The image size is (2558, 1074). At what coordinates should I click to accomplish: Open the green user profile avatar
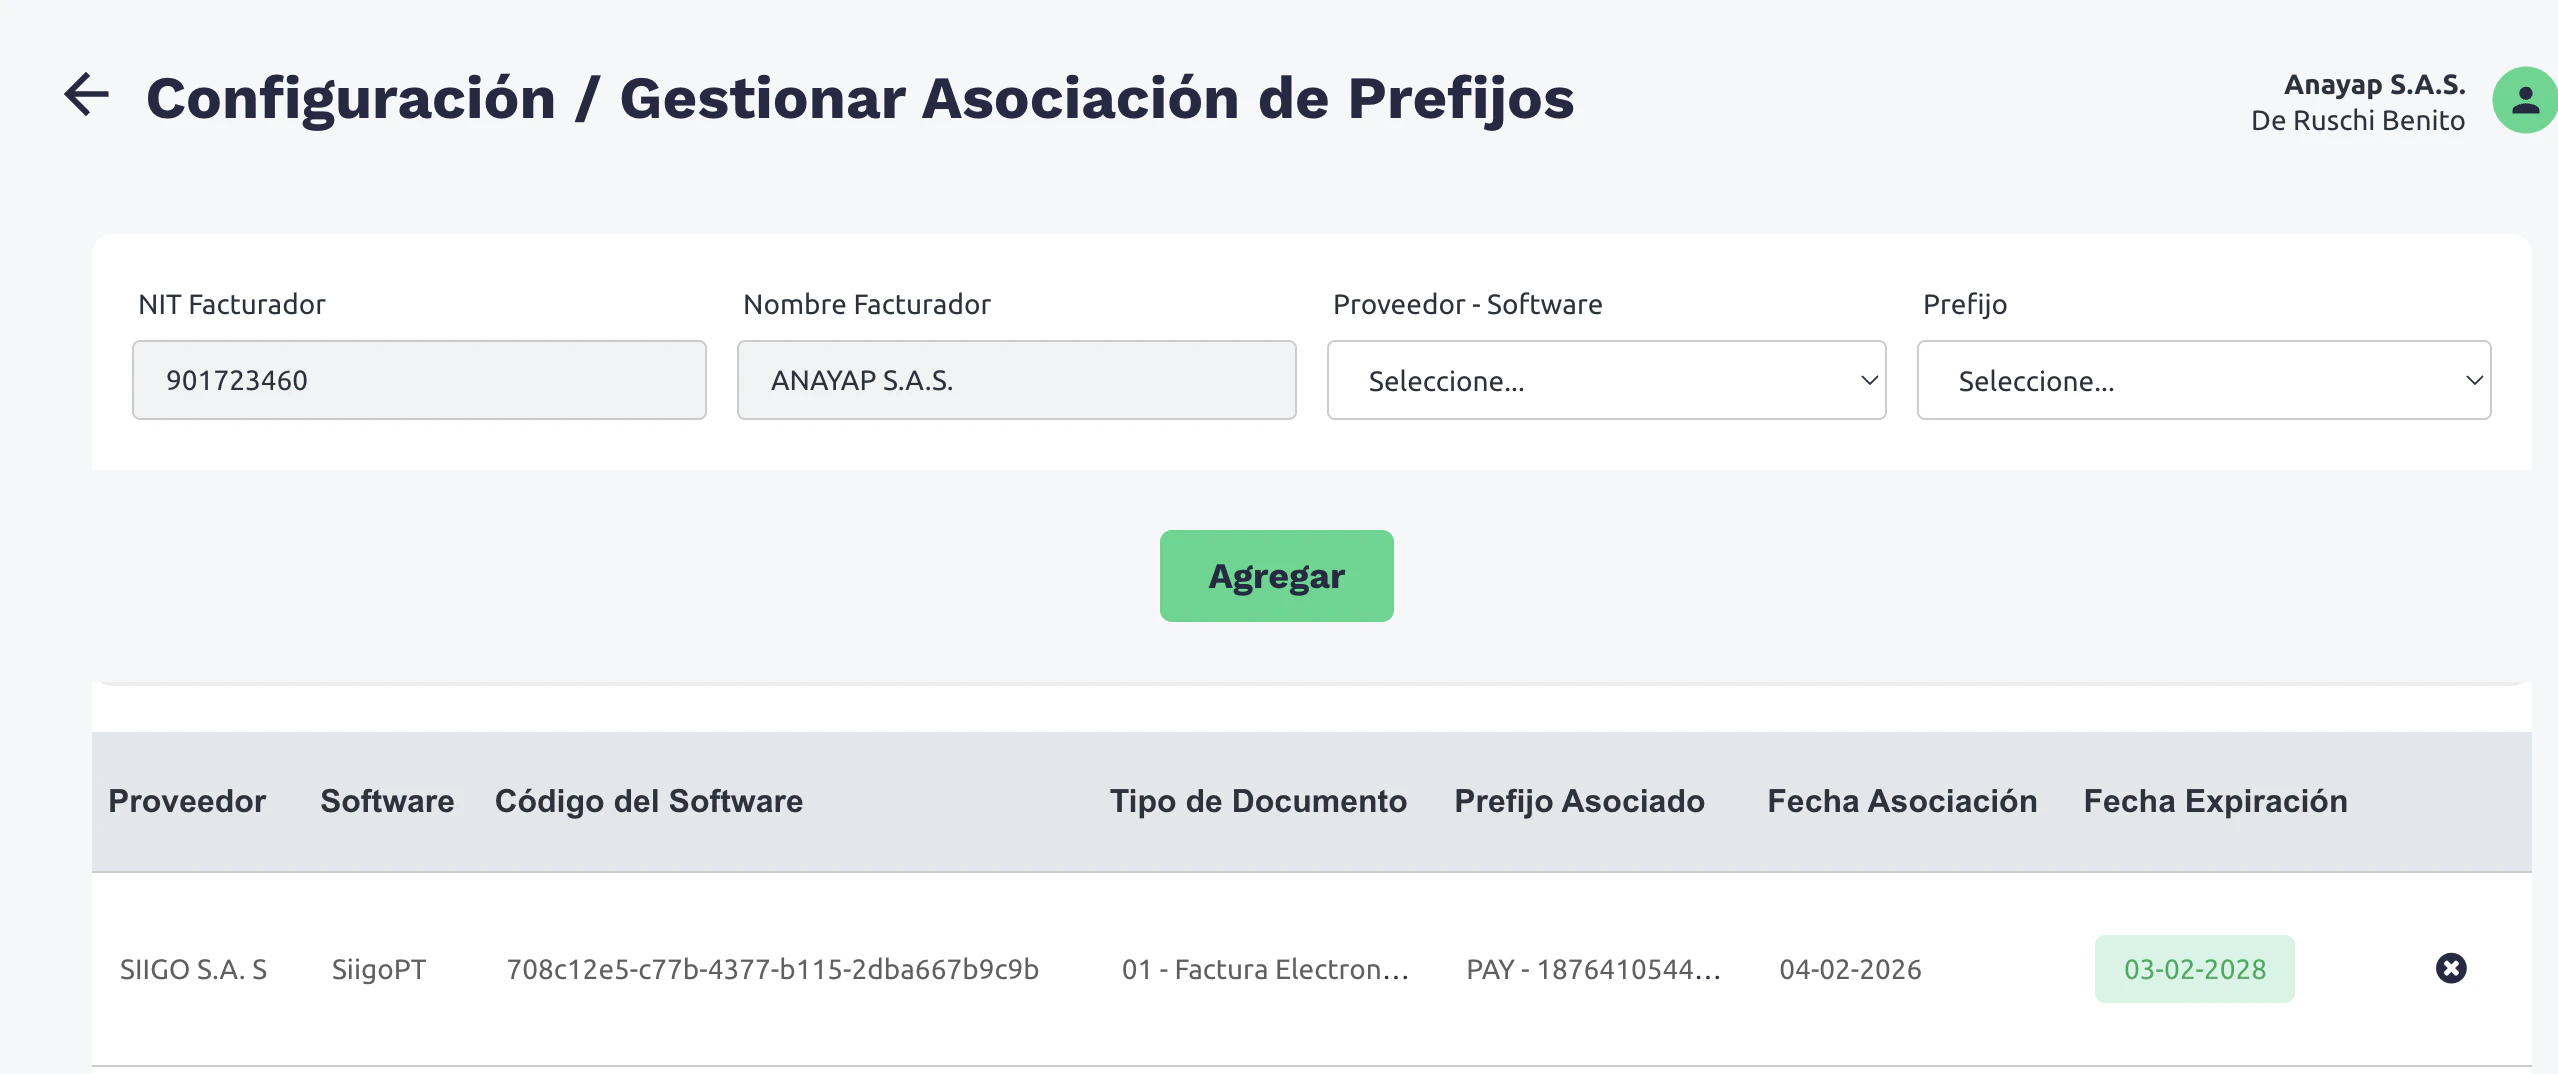click(2524, 100)
